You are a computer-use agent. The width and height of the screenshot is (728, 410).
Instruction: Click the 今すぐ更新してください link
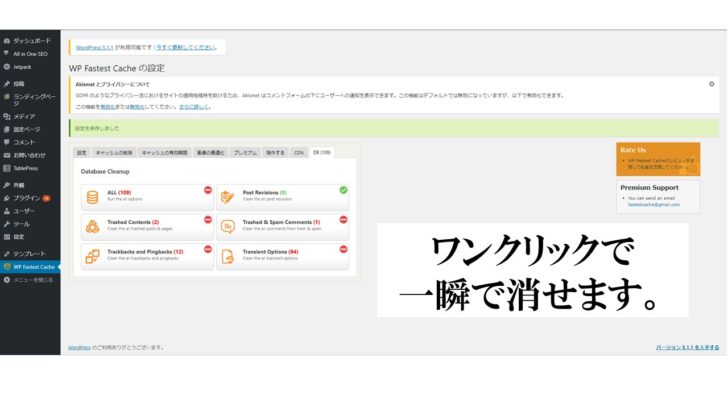click(186, 47)
